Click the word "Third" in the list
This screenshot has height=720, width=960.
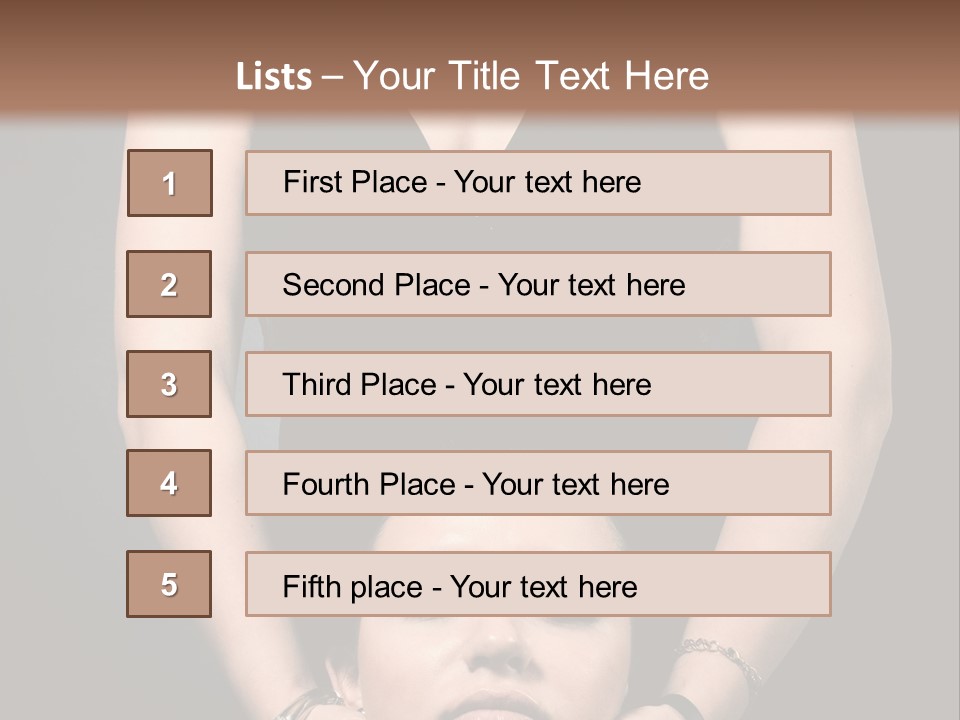318,385
